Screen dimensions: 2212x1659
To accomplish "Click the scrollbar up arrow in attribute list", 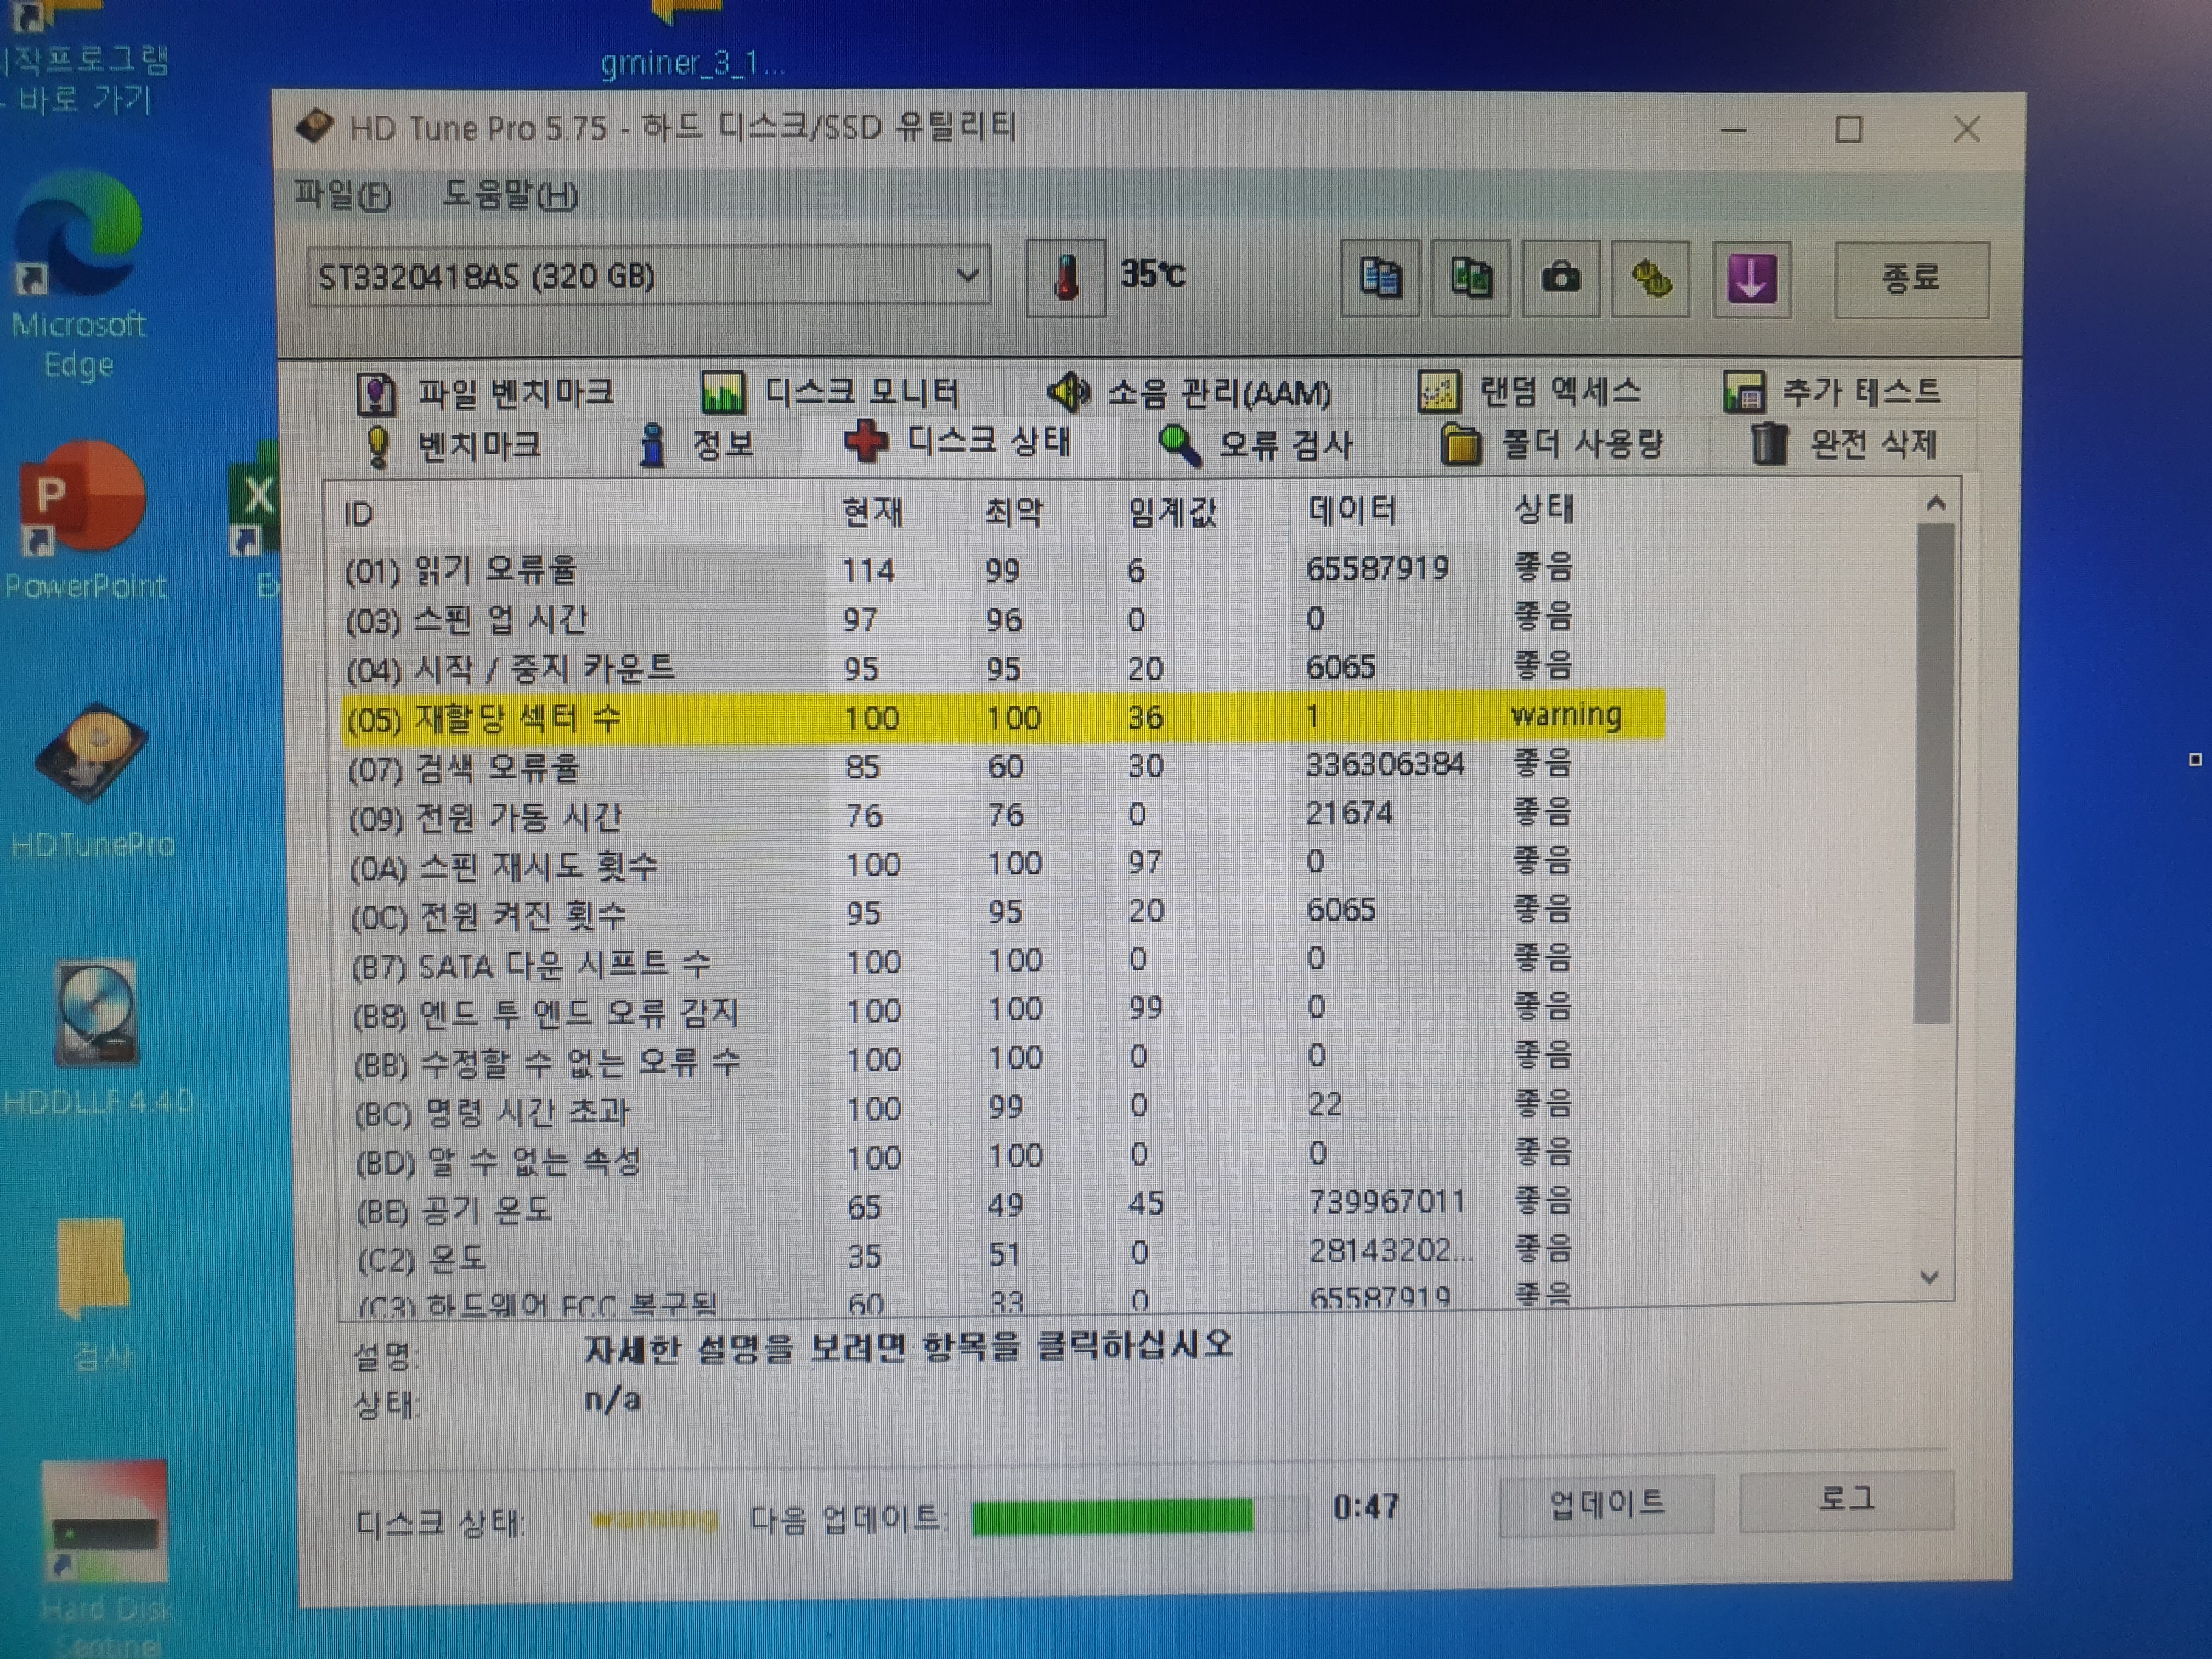I will [1936, 504].
